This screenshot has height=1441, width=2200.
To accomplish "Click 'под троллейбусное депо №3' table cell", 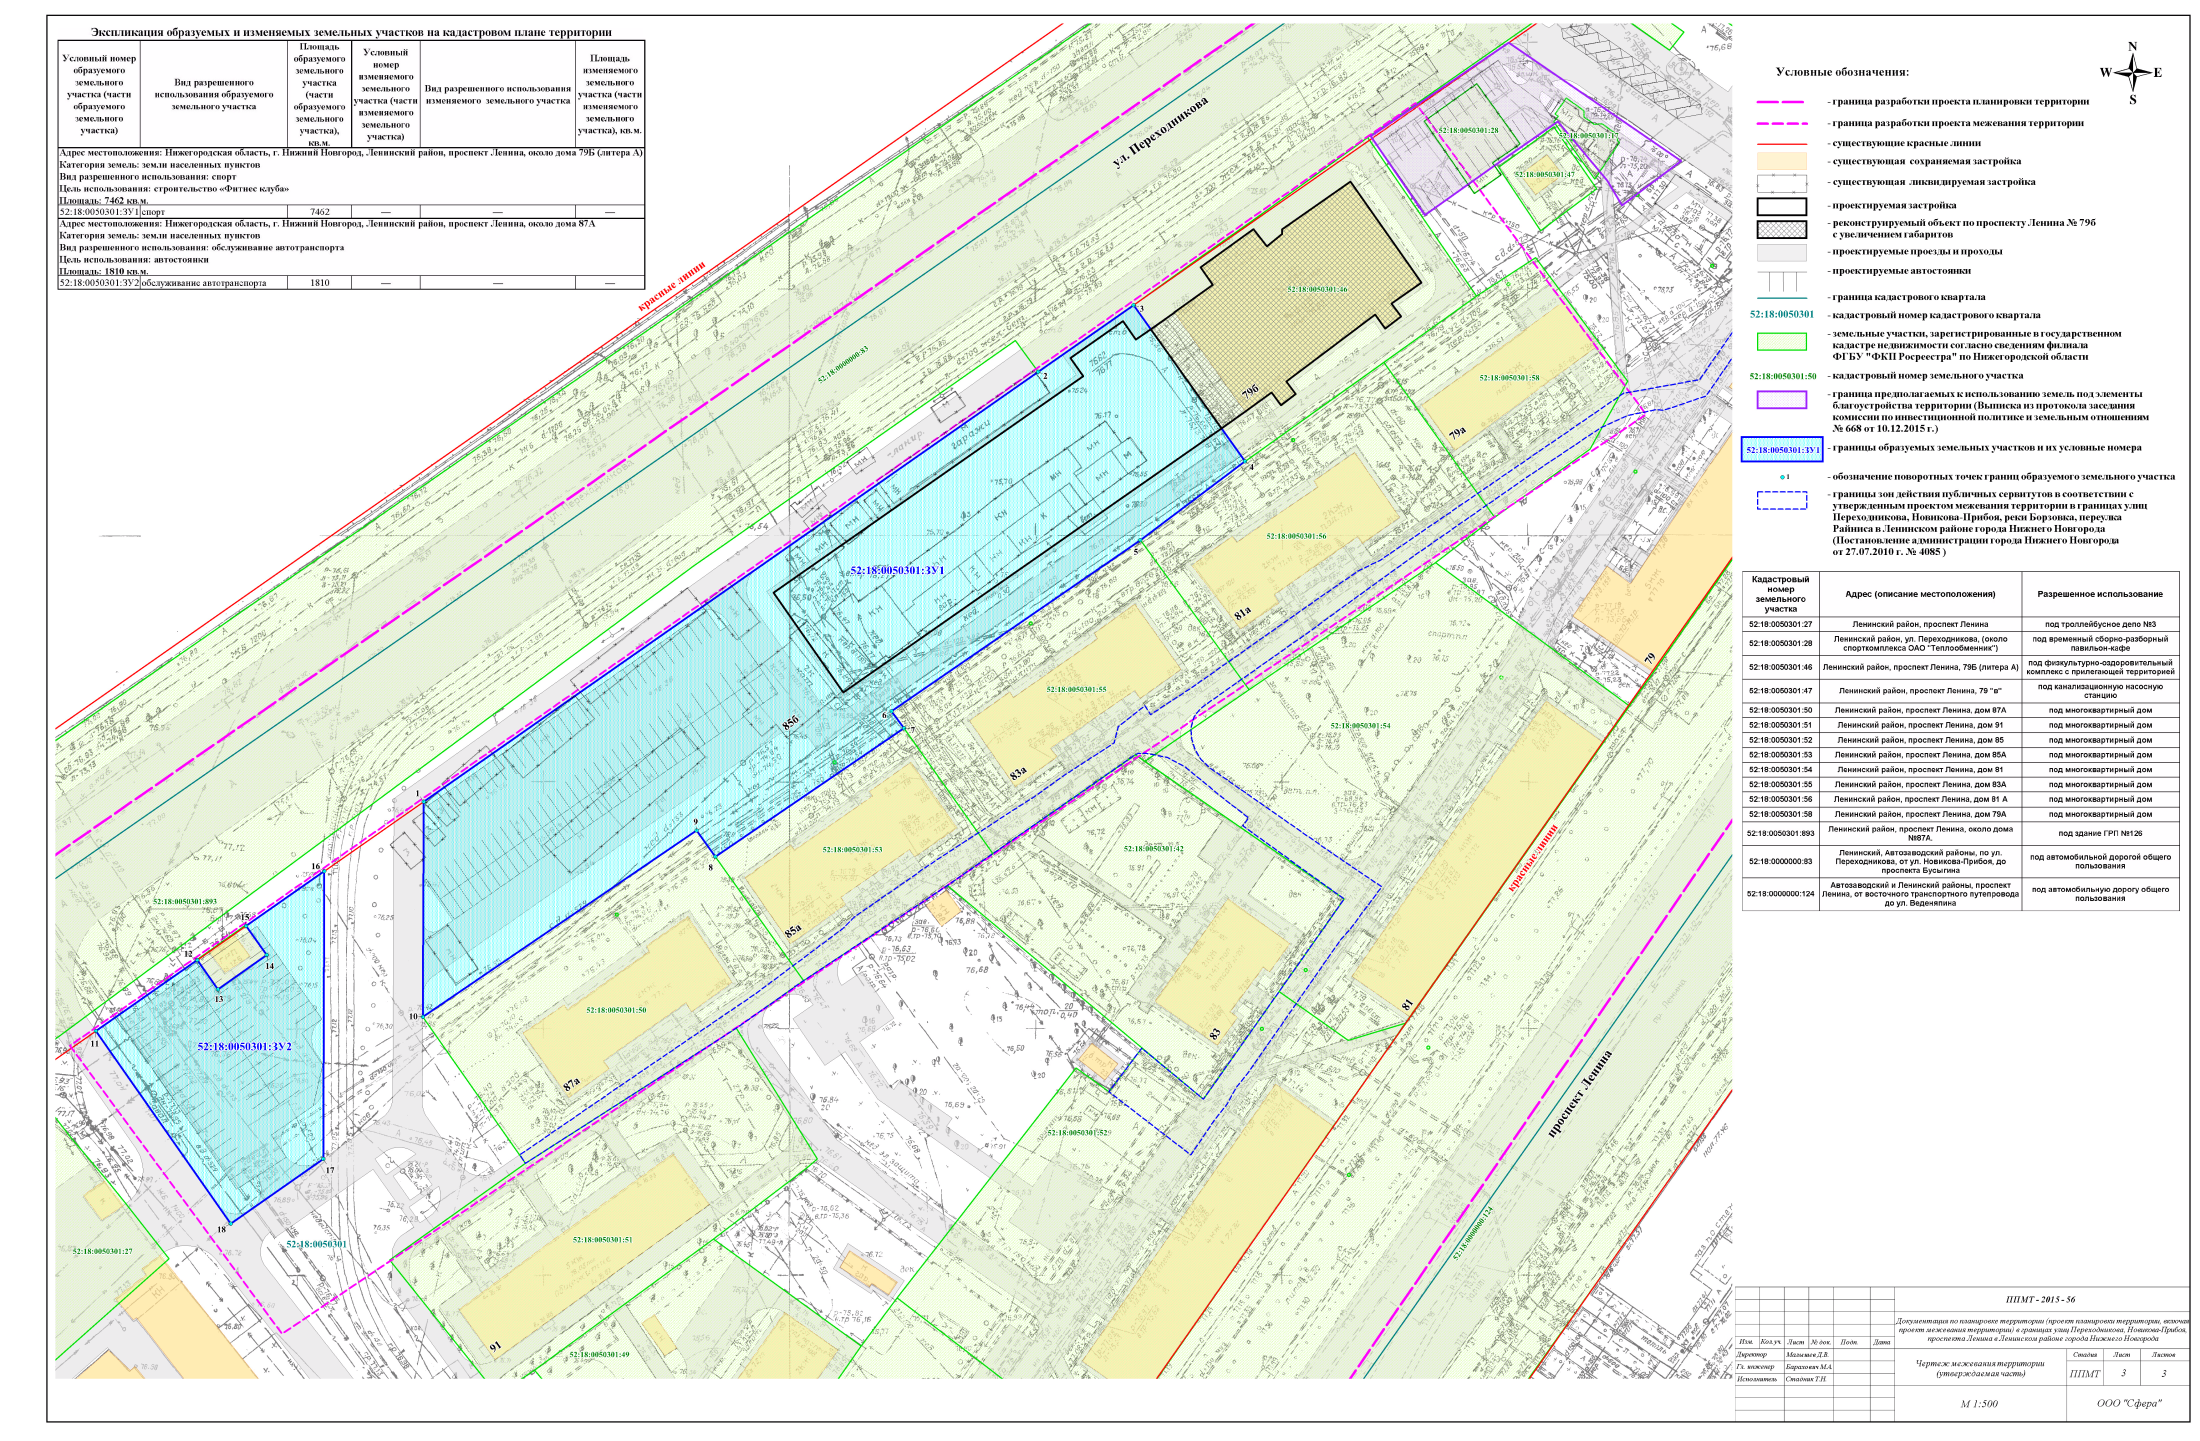I will pyautogui.click(x=2099, y=624).
